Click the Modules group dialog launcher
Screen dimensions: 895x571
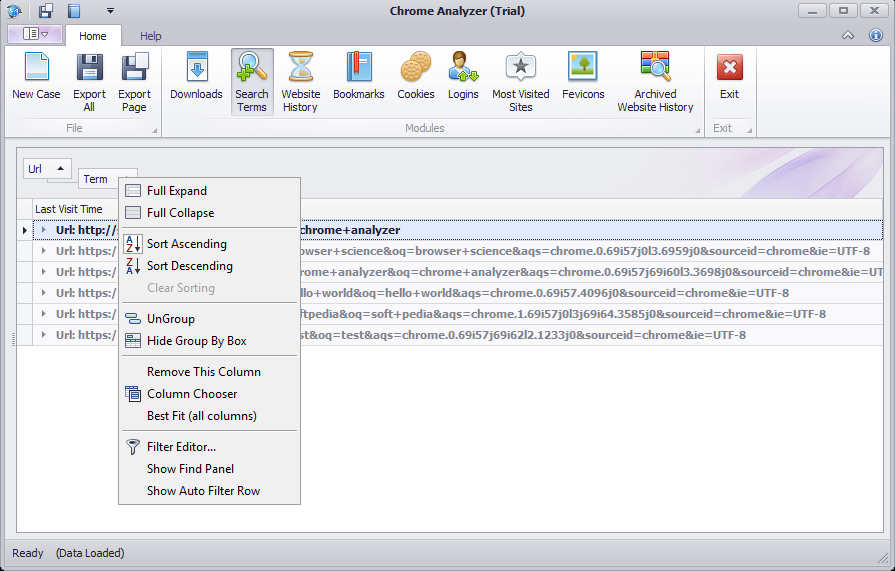click(698, 131)
